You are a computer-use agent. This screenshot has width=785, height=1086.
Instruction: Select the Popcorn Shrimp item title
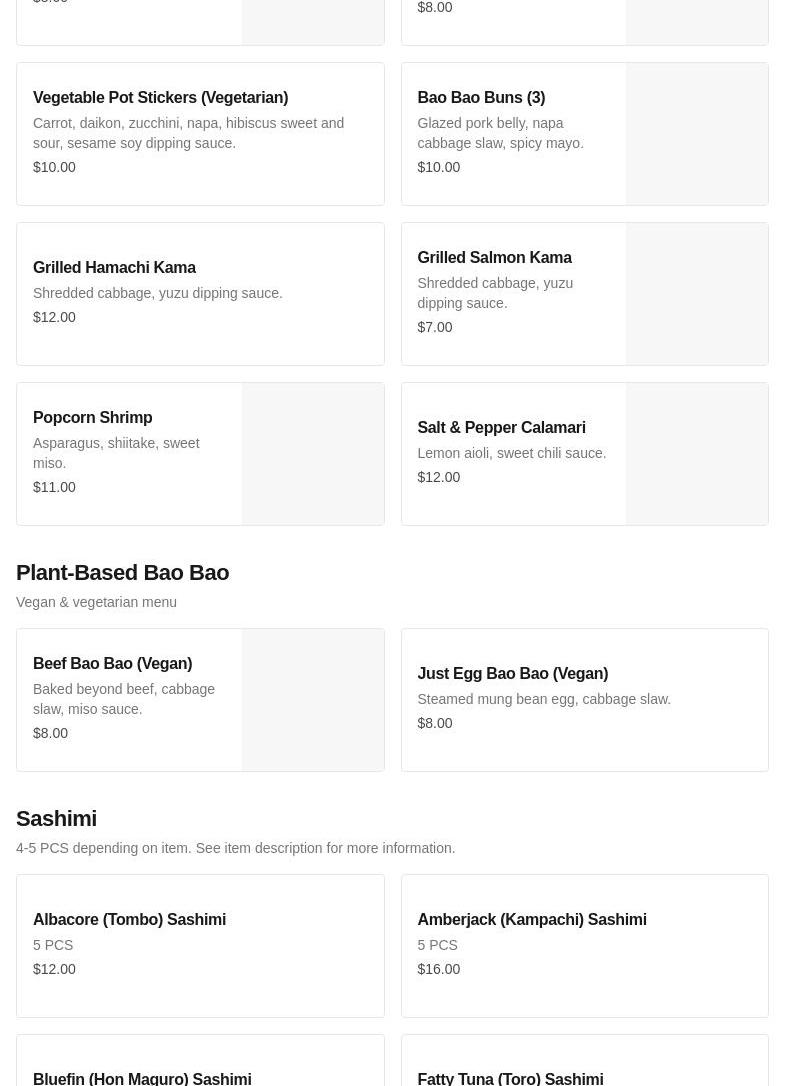(93, 418)
